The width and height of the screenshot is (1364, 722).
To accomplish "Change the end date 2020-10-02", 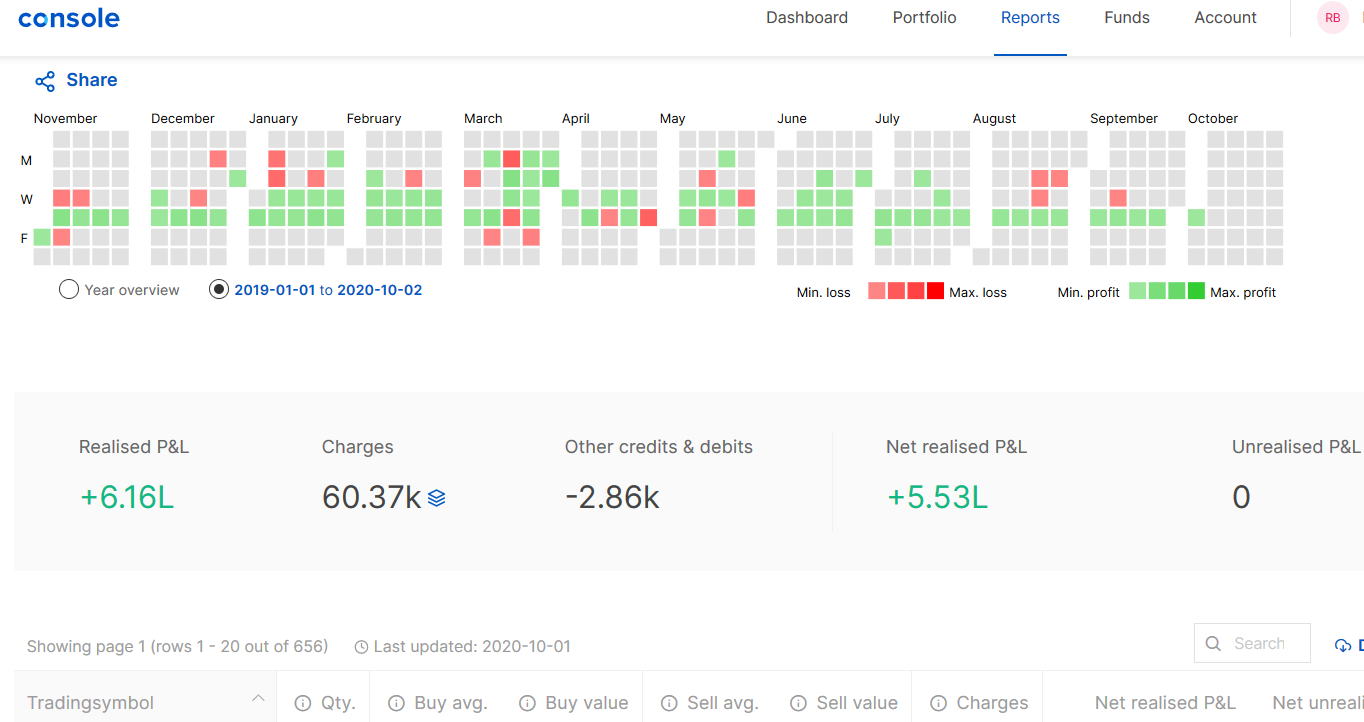I will pyautogui.click(x=380, y=290).
